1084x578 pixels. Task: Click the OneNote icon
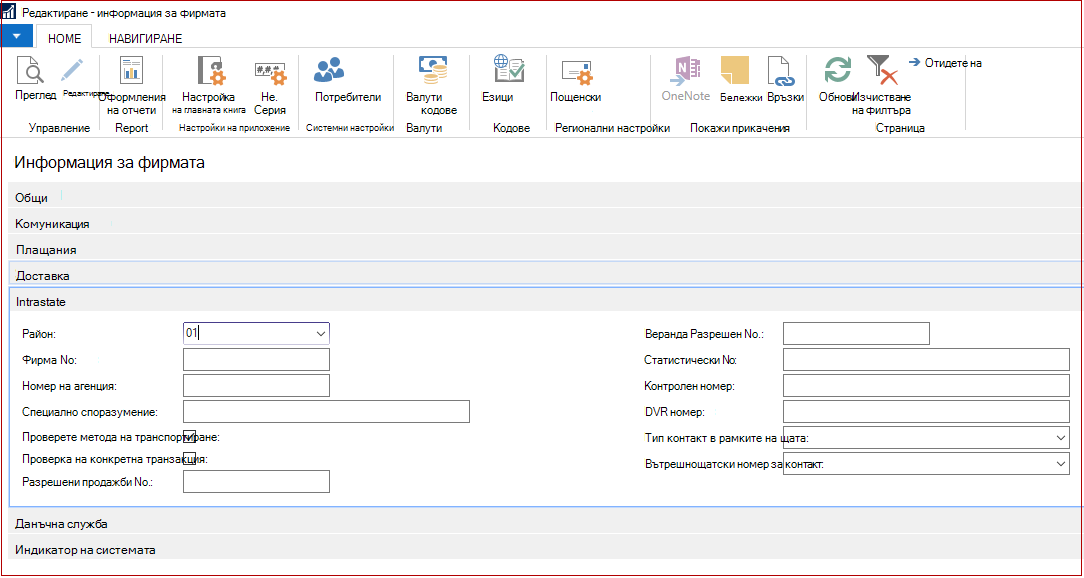coord(686,71)
